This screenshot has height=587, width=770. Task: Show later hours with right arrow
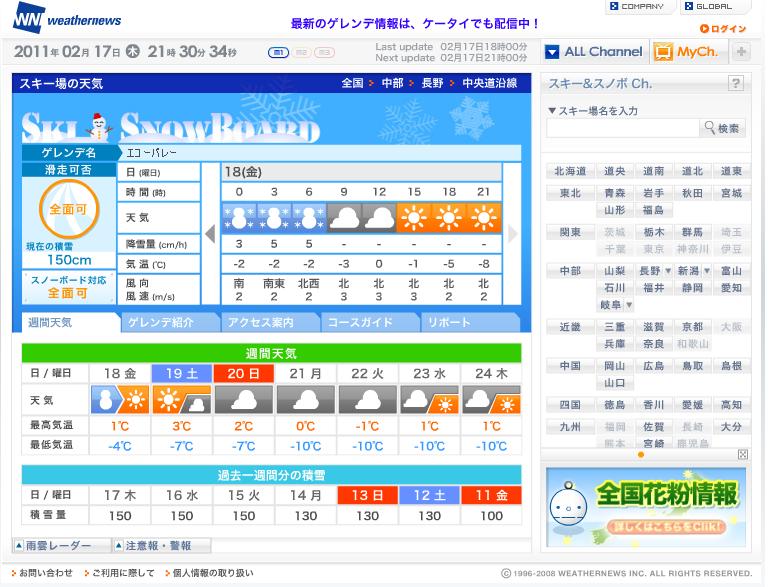(512, 234)
